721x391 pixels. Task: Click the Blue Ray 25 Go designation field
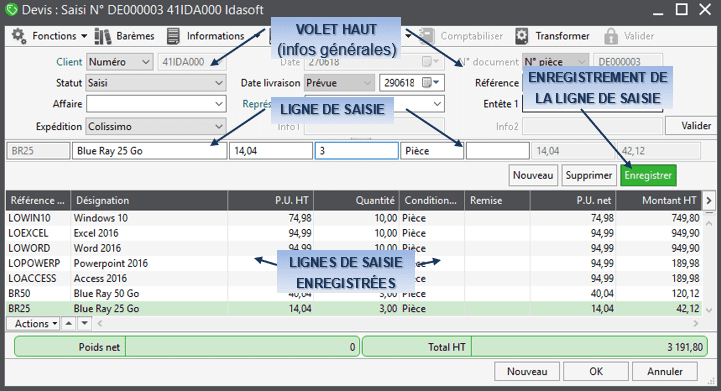(149, 151)
